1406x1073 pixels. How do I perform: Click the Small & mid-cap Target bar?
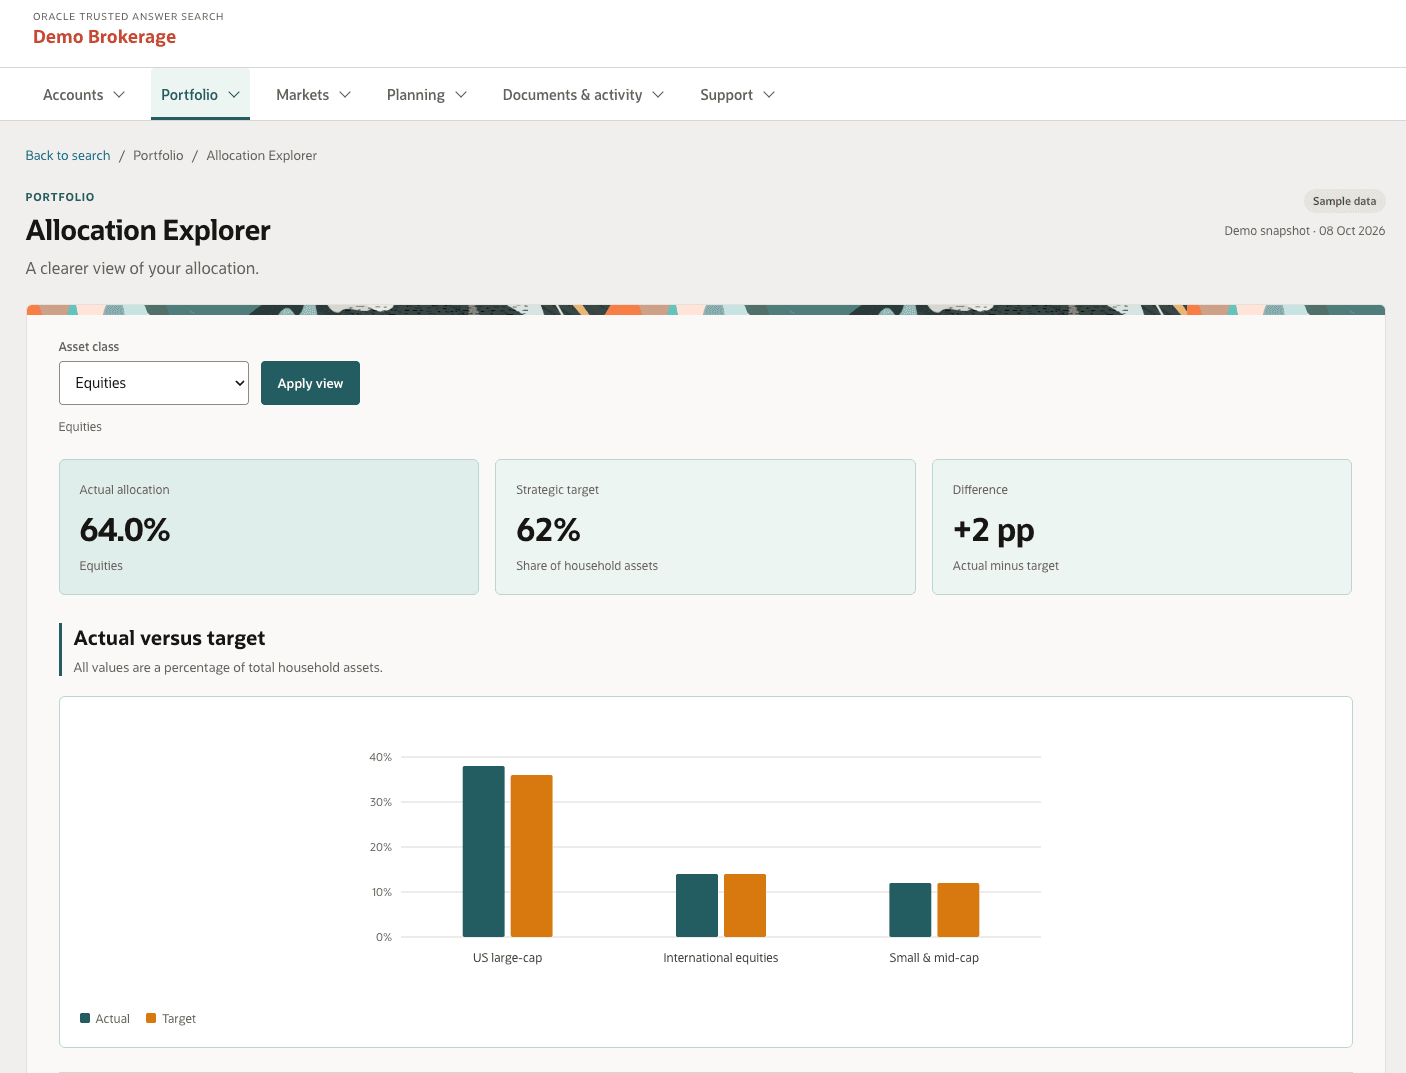(958, 910)
